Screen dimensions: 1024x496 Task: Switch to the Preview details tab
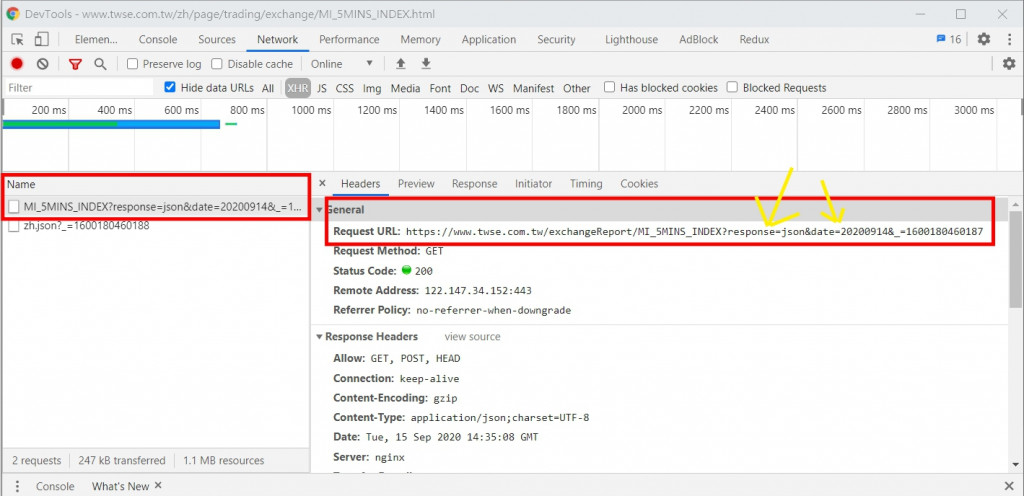(416, 184)
